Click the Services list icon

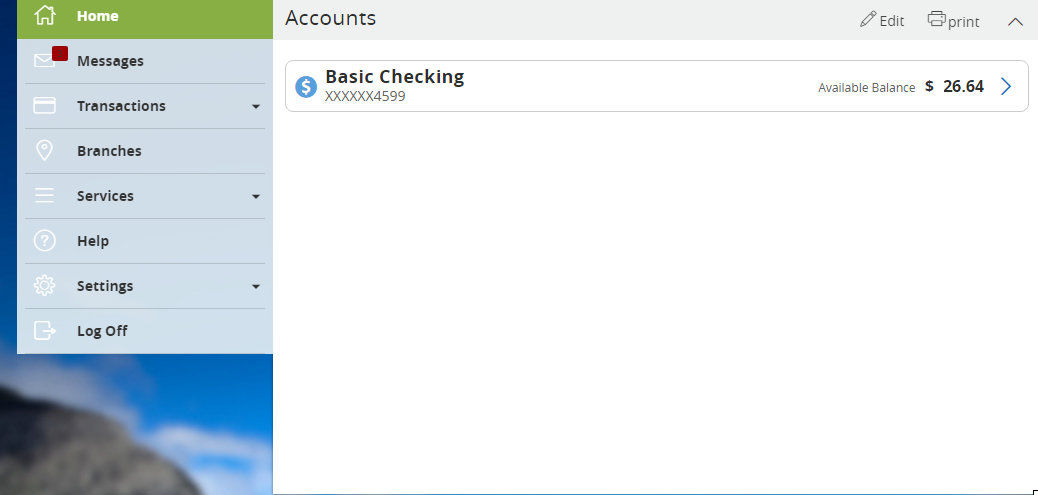click(44, 196)
